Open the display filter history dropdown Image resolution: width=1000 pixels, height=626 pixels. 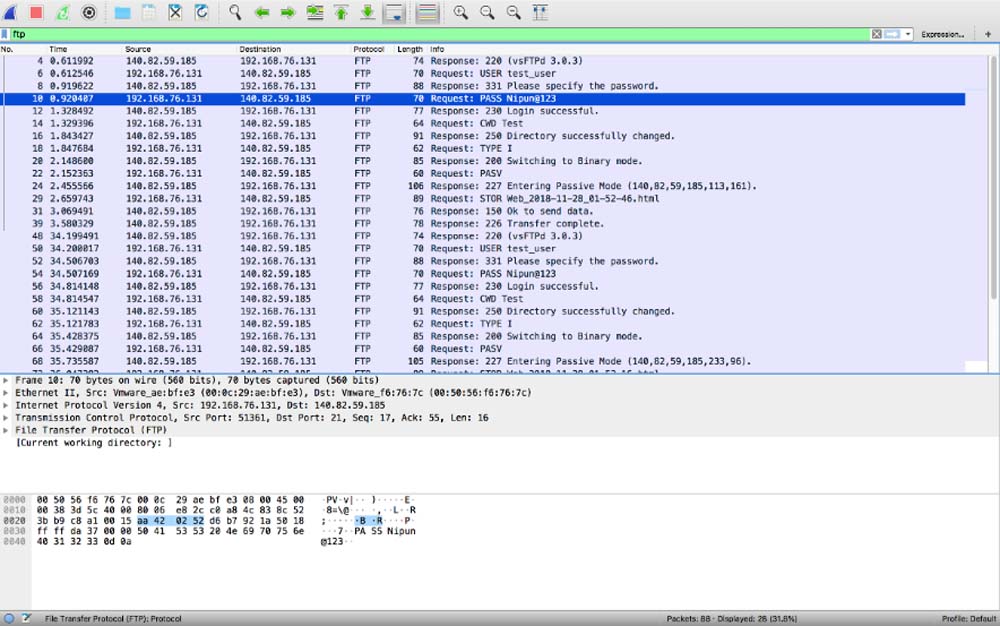point(908,34)
